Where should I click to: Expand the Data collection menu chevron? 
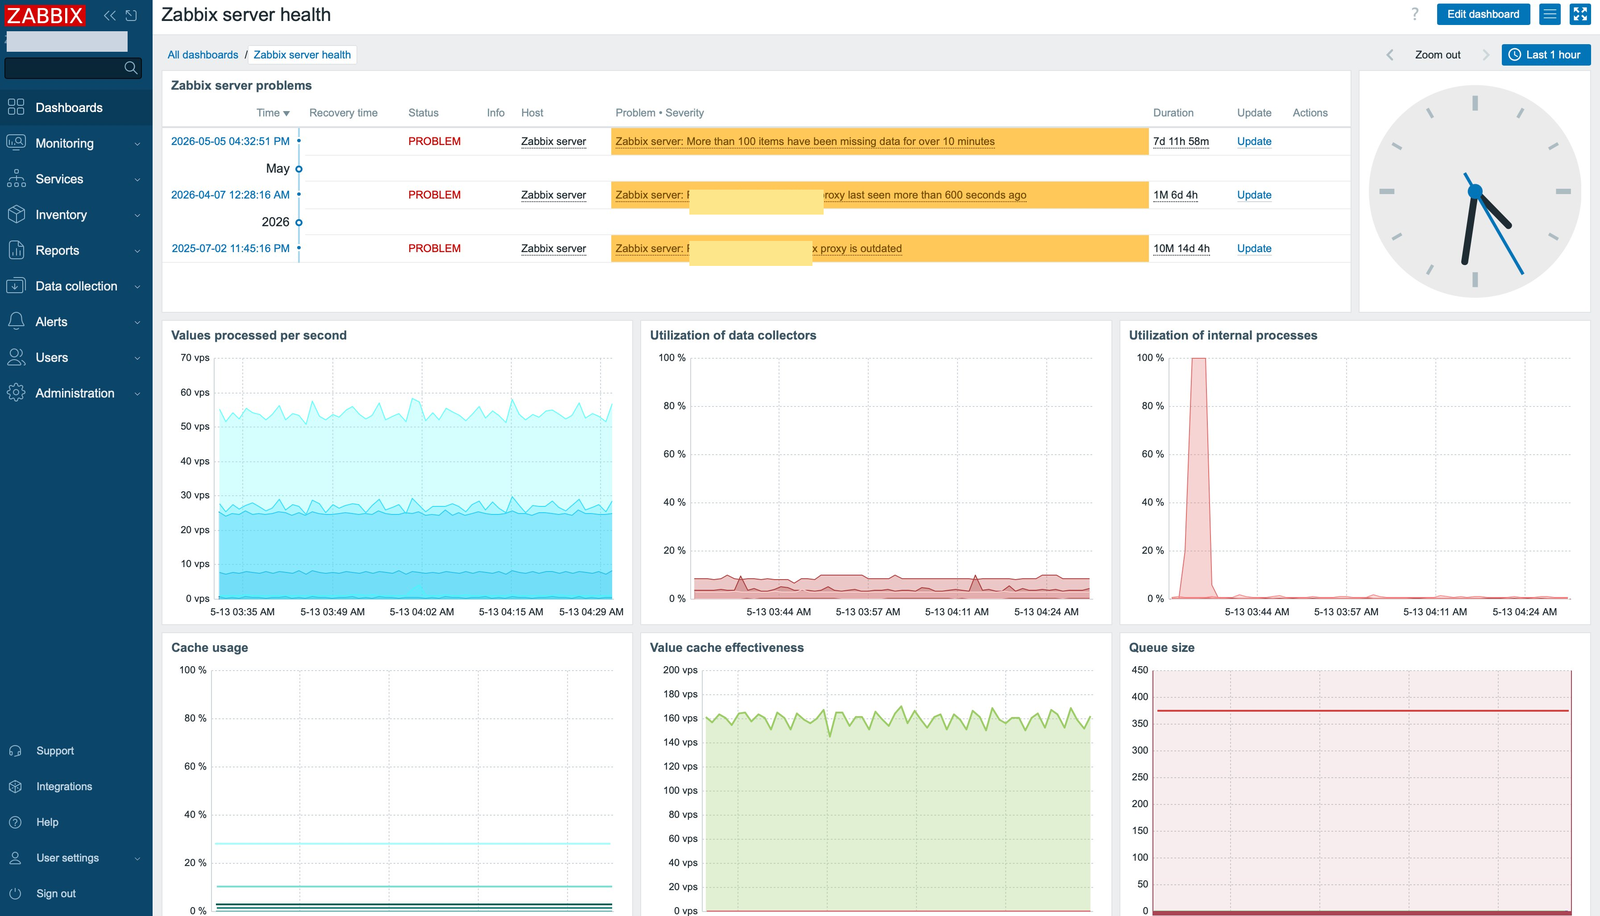coord(137,287)
